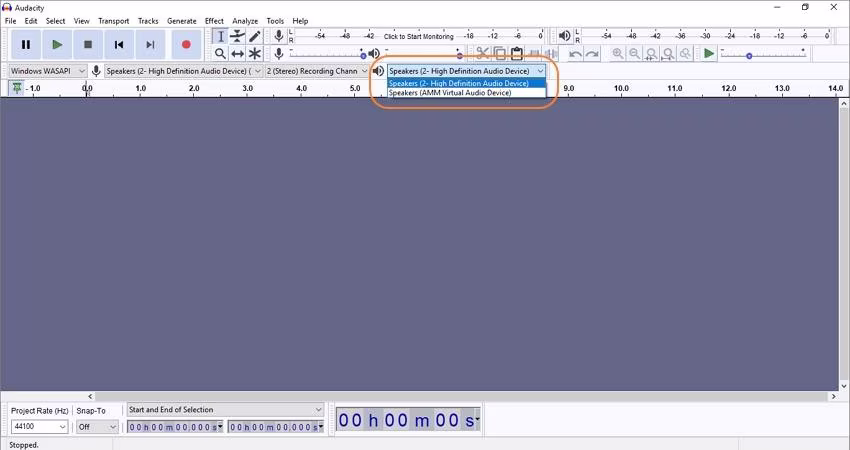This screenshot has width=850, height=450.
Task: Open the Snap-To Off dropdown
Action: tap(97, 427)
